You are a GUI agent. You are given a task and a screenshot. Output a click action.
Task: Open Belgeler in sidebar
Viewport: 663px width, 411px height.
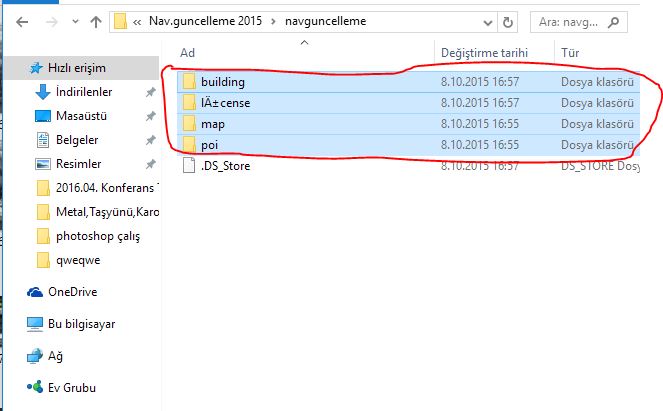click(77, 140)
